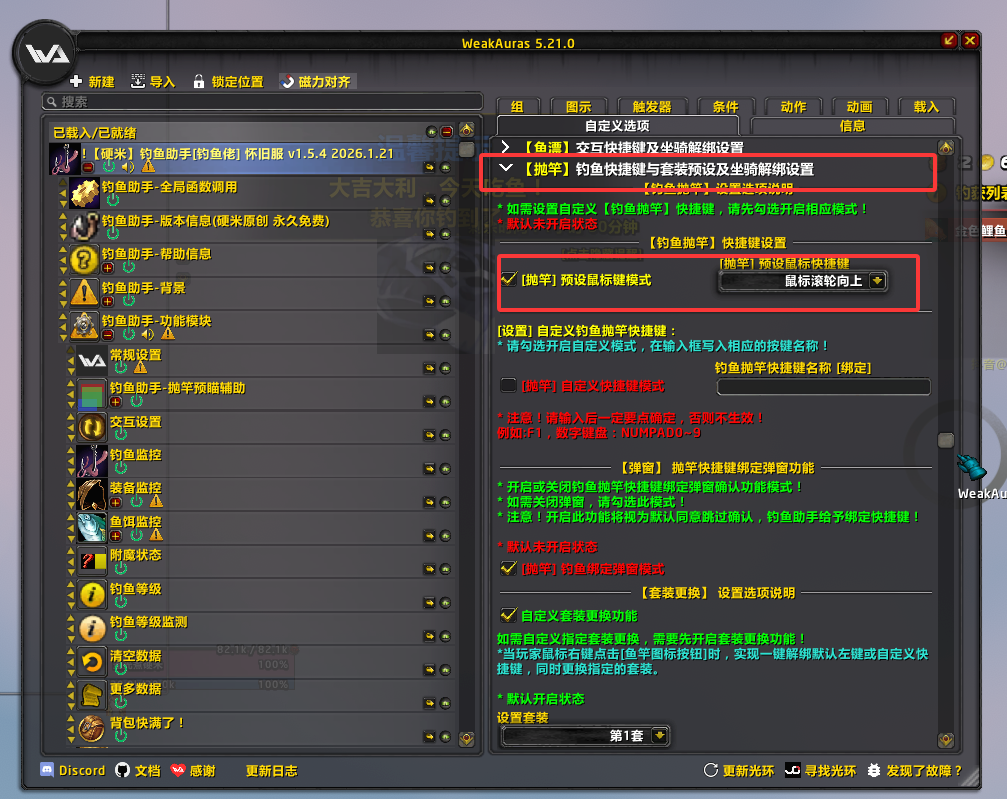The height and width of the screenshot is (799, 1007).
Task: Open the 条件 tab
Action: [x=726, y=107]
